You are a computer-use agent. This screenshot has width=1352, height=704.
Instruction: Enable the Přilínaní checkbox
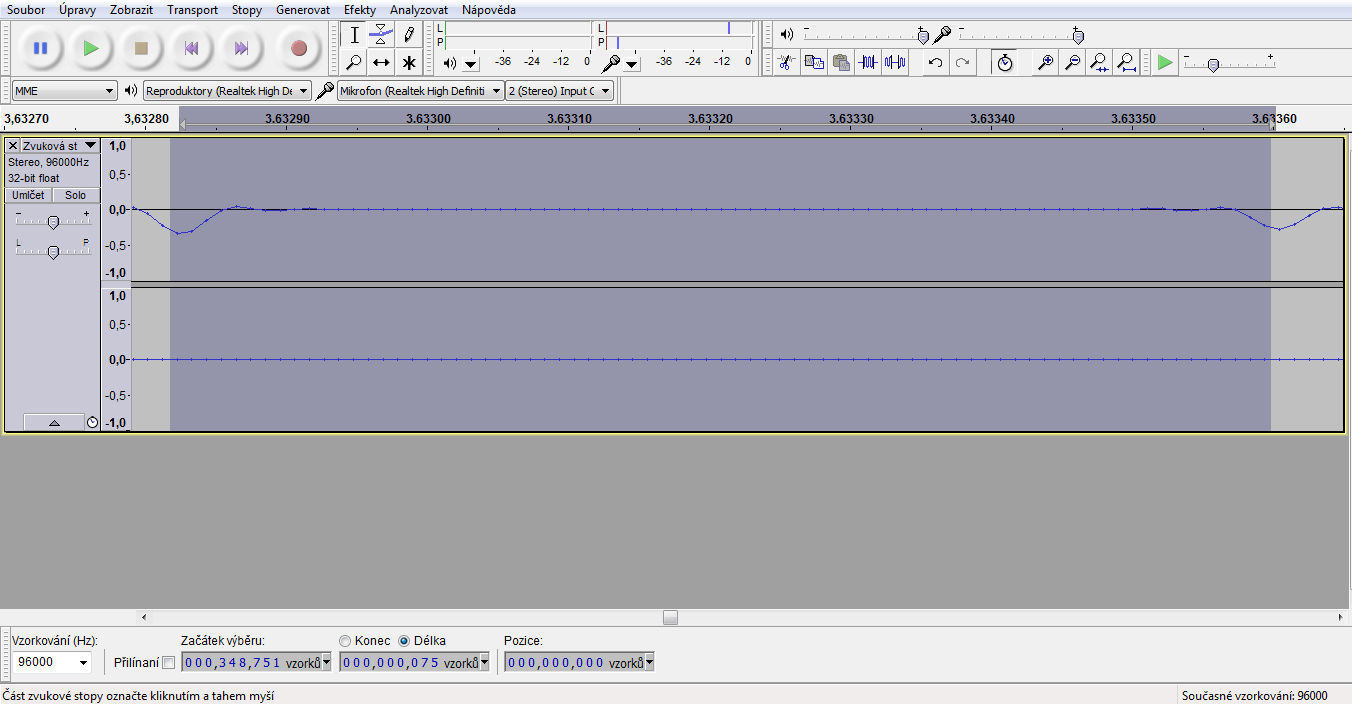(x=168, y=662)
